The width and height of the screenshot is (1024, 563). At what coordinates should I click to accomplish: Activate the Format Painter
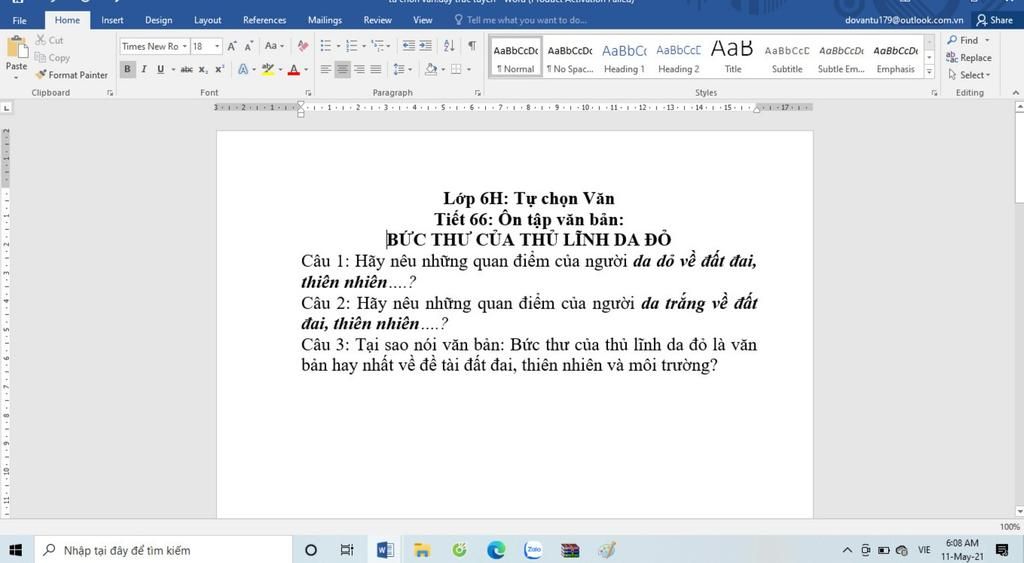[x=72, y=75]
